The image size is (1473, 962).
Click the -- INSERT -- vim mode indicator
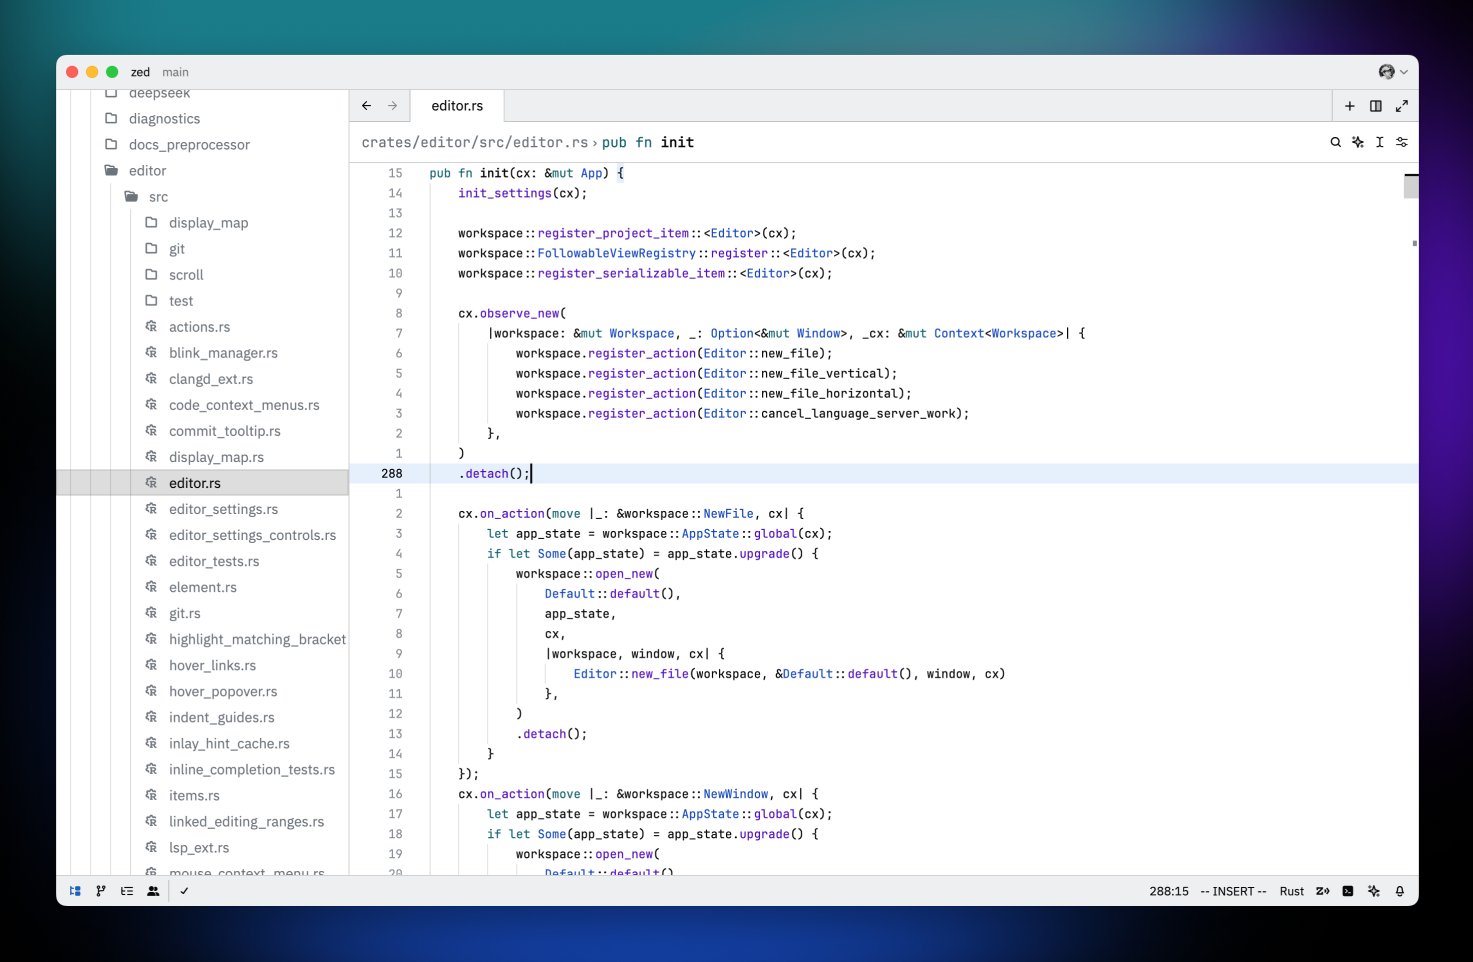pos(1233,891)
